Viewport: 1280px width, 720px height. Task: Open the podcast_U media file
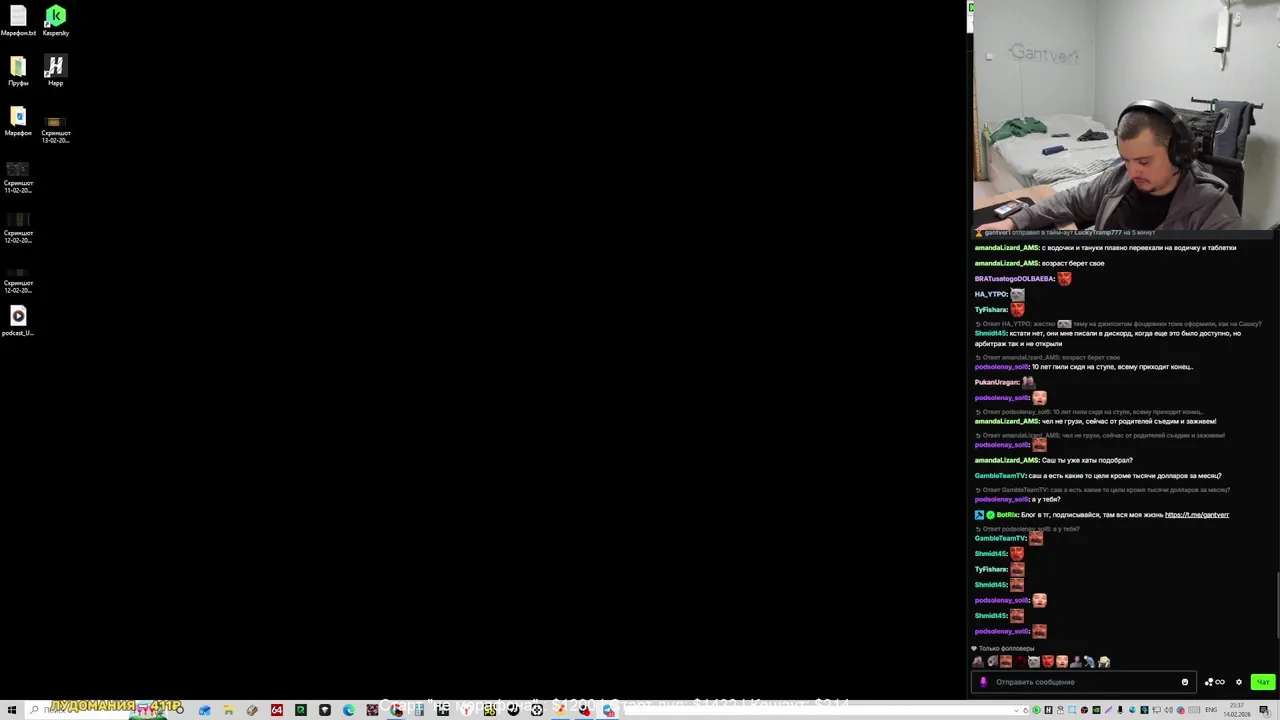(18, 320)
